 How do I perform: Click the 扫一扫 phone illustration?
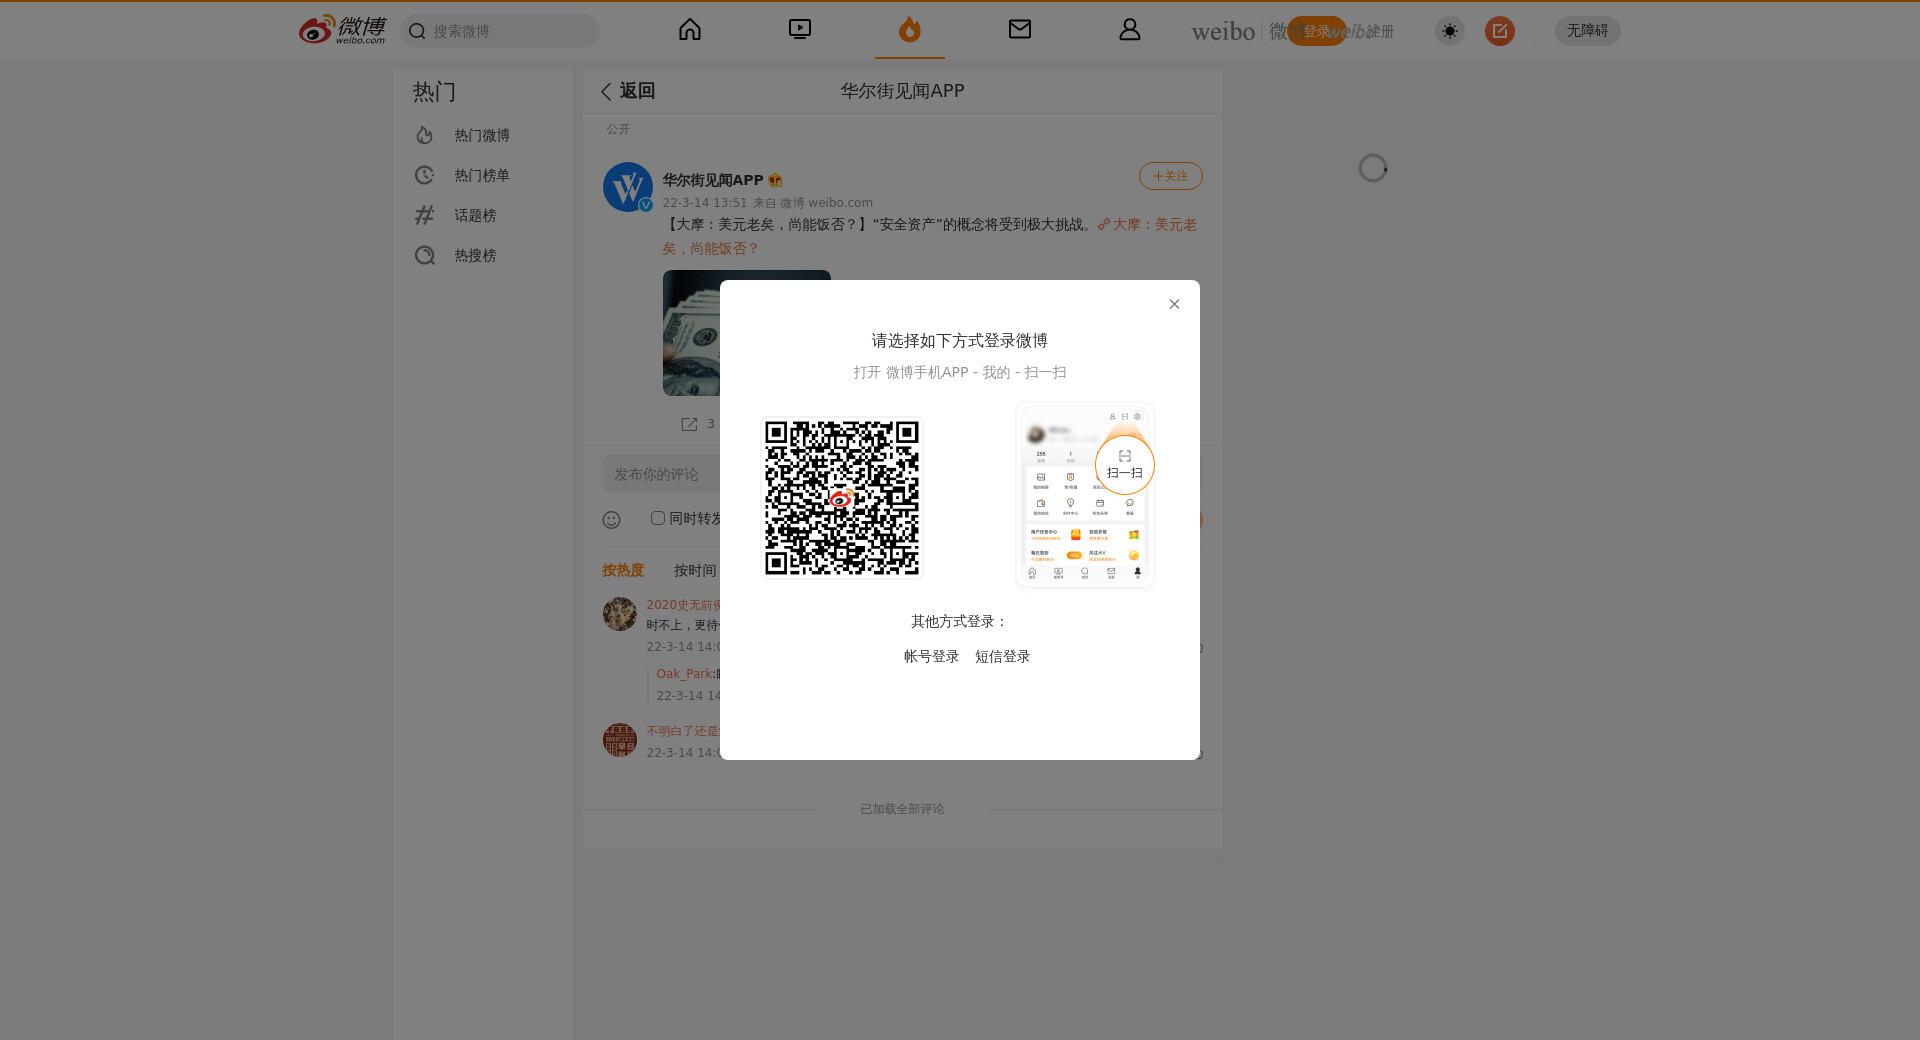pyautogui.click(x=1085, y=495)
